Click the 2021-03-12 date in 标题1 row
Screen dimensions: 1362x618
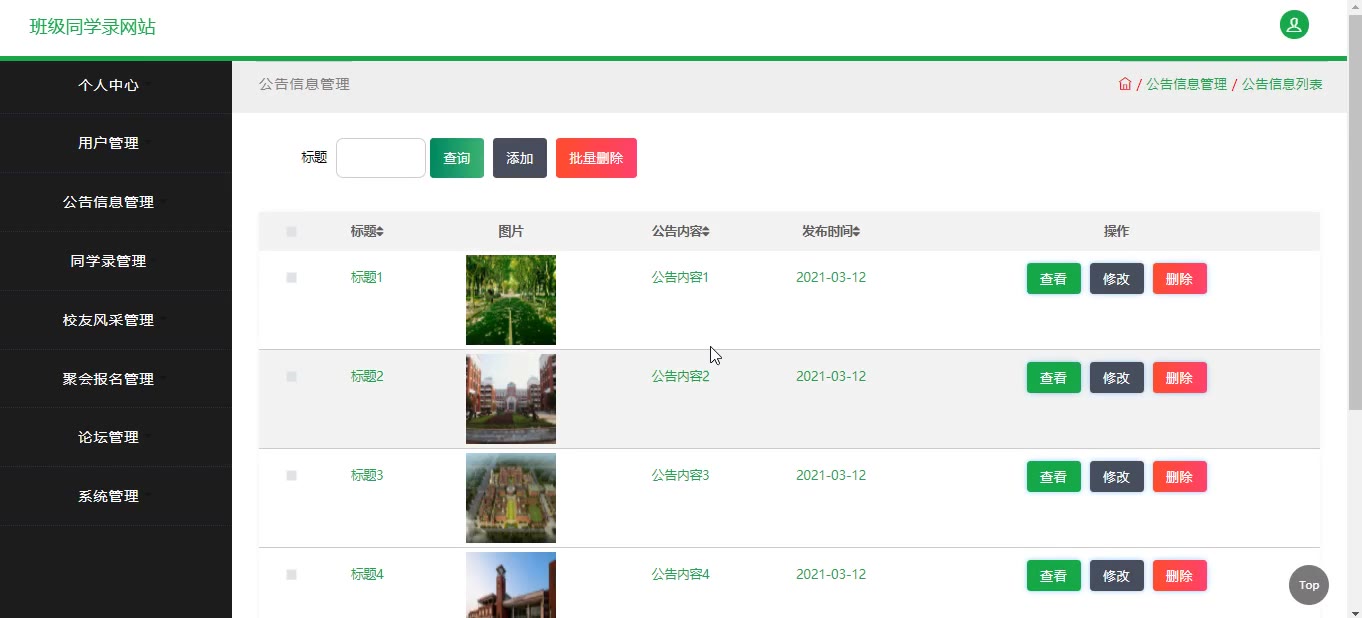831,278
